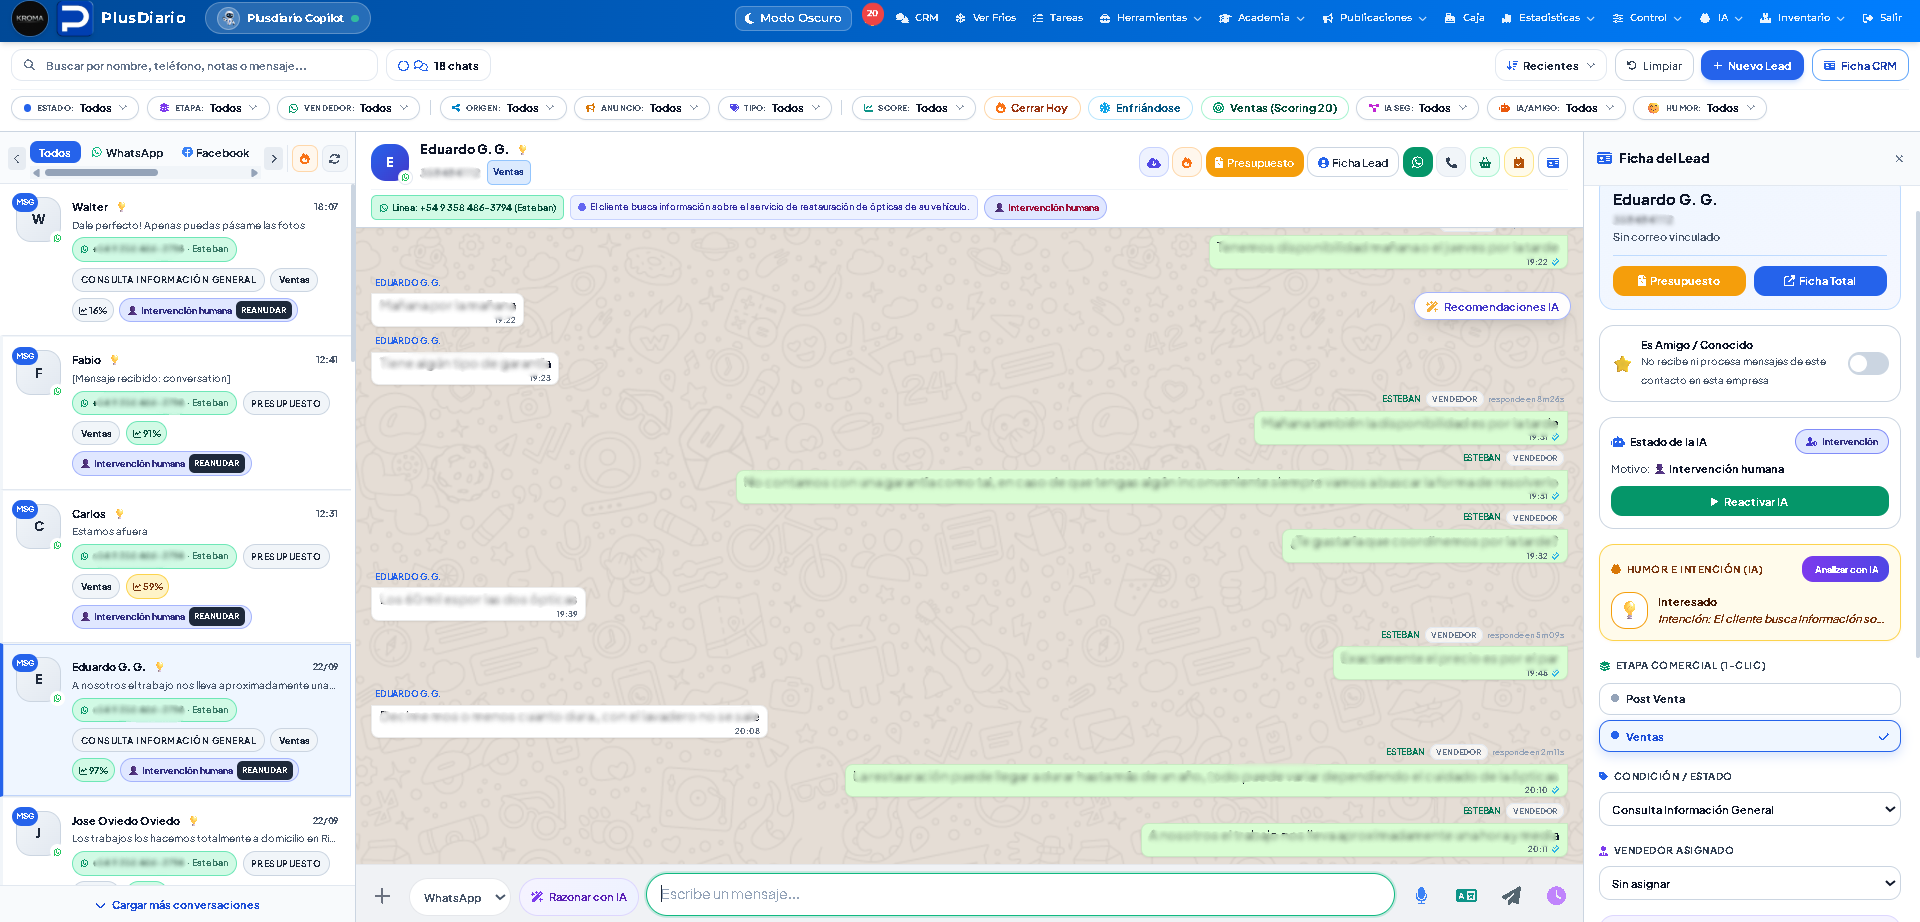Toggle the Cerrar Hoy filter chip
This screenshot has height=922, width=1920.
coord(1031,108)
